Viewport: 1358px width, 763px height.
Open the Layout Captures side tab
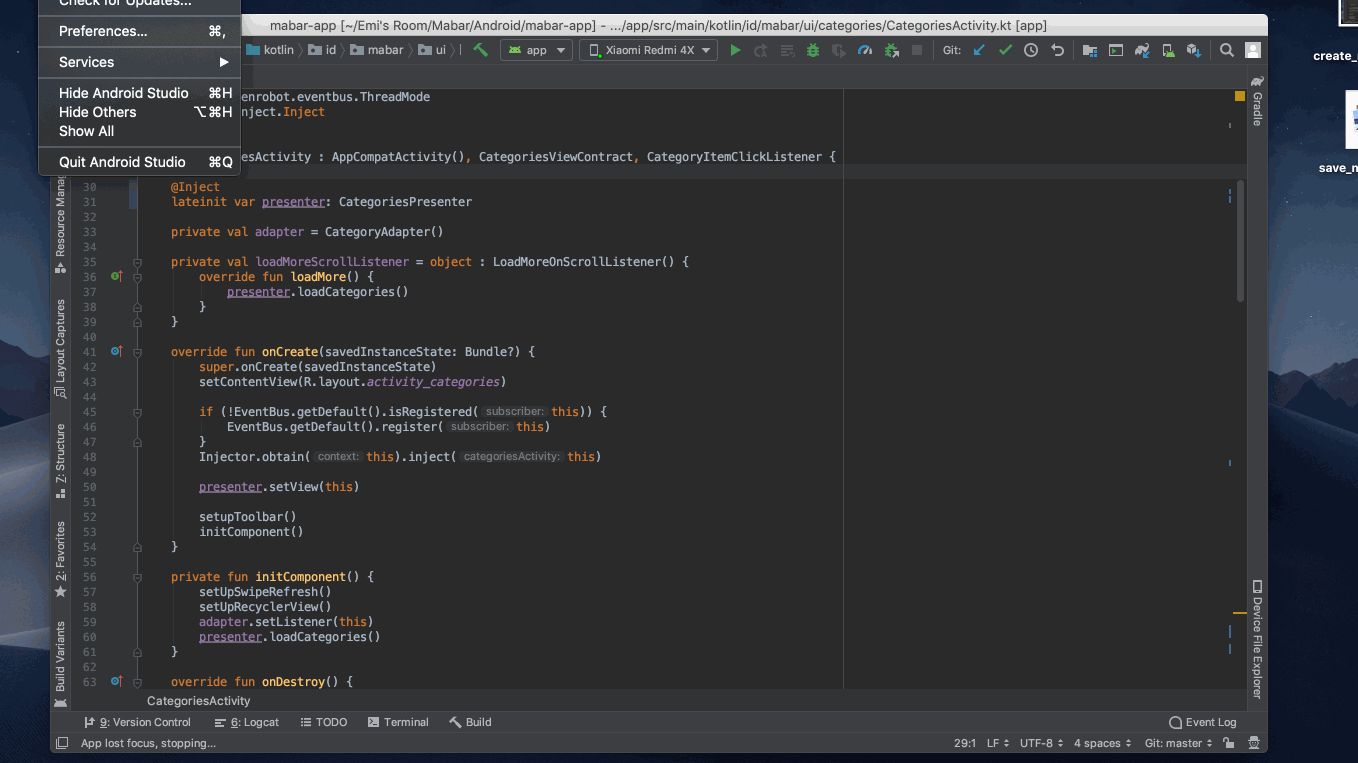61,348
